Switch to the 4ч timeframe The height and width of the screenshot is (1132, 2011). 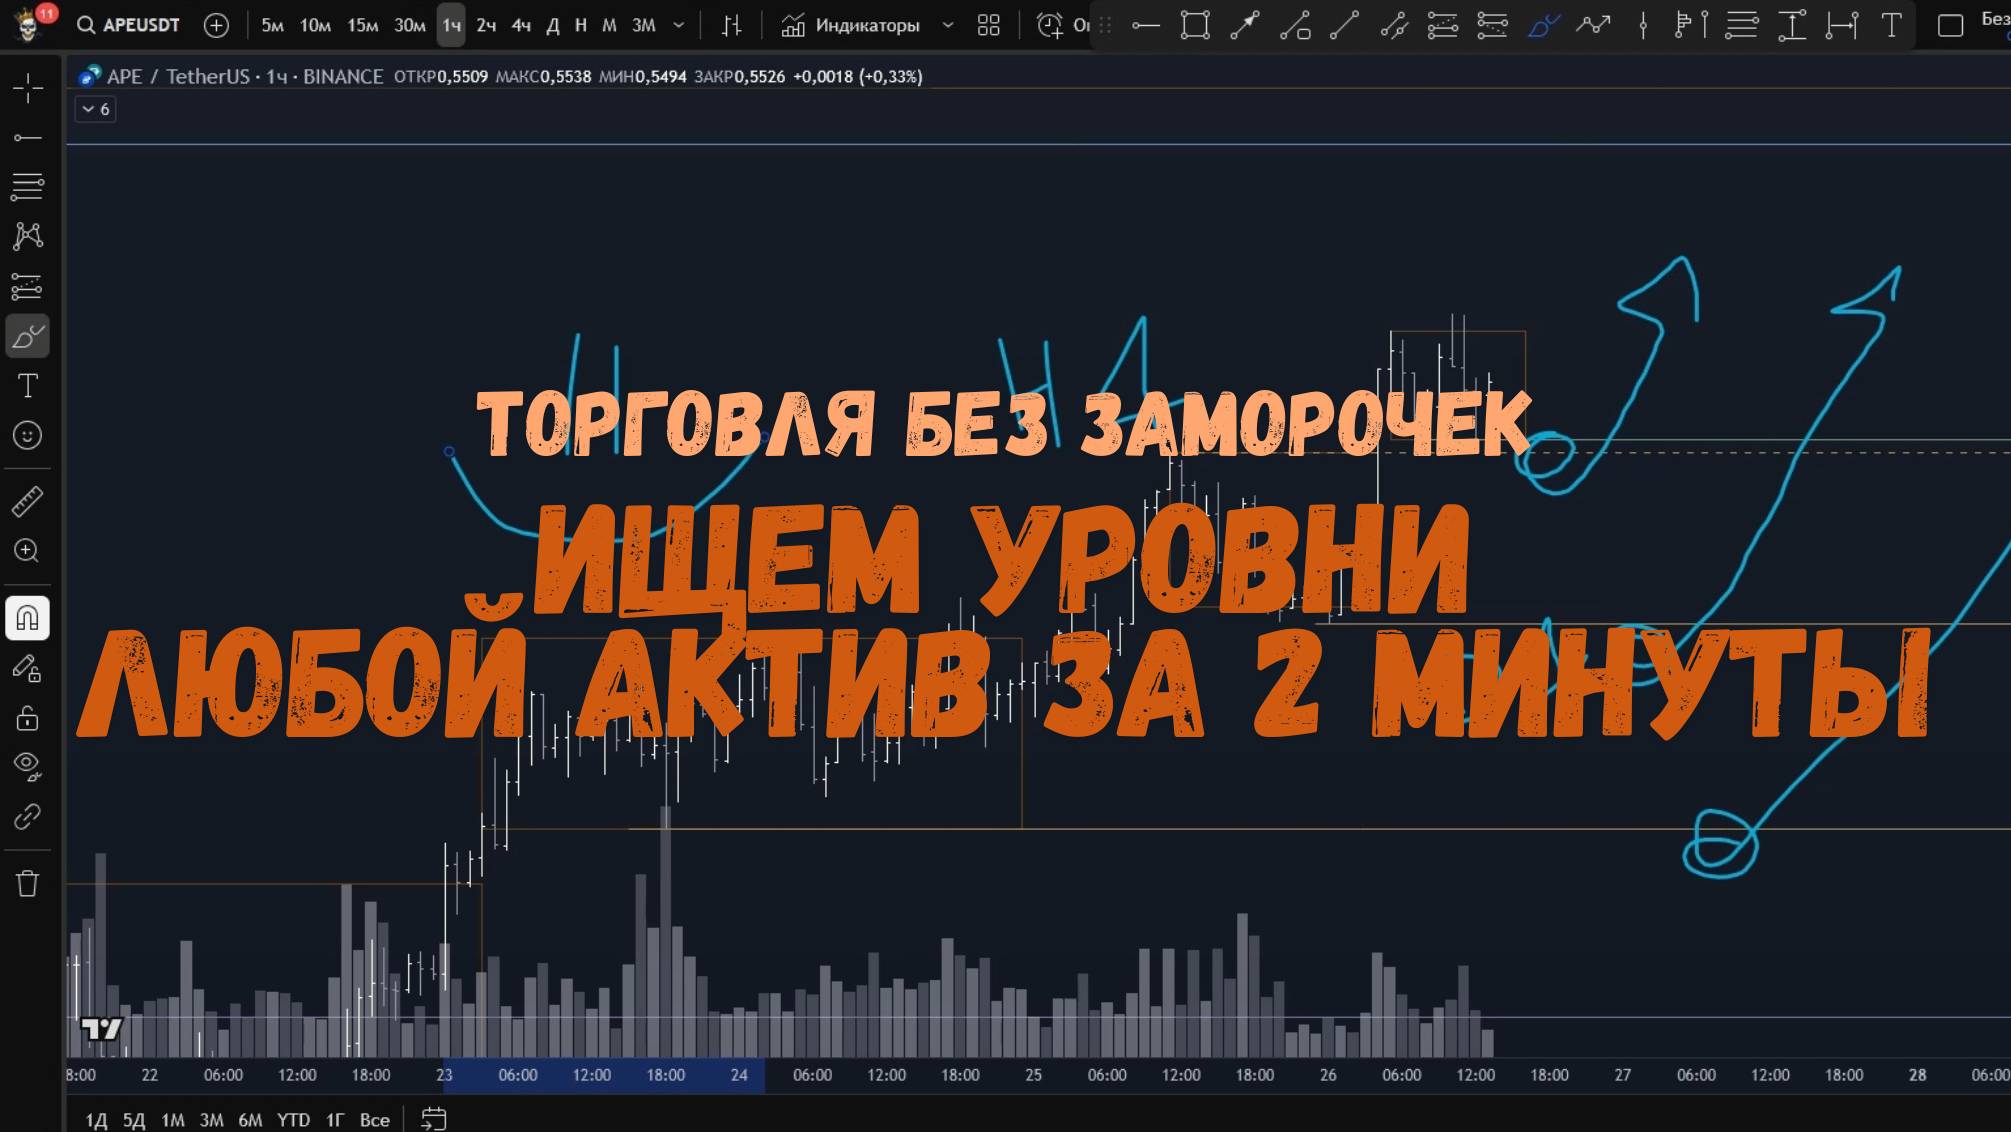(521, 25)
